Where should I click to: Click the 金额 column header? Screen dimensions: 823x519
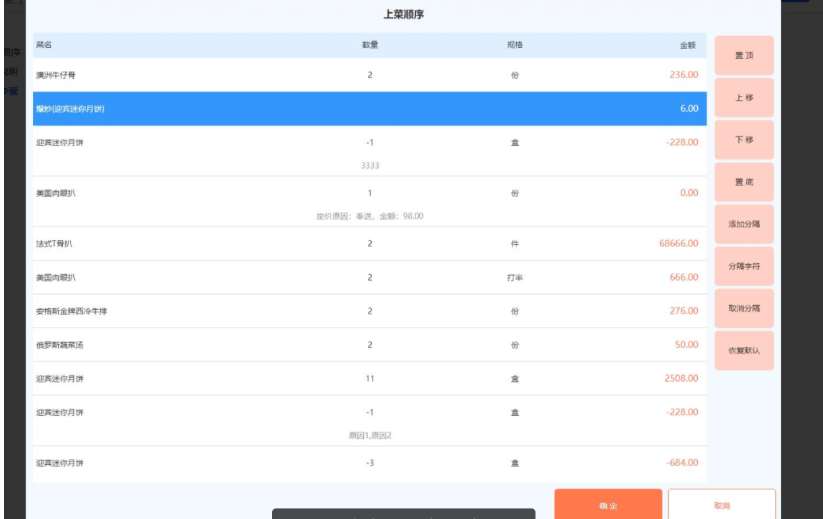click(687, 45)
